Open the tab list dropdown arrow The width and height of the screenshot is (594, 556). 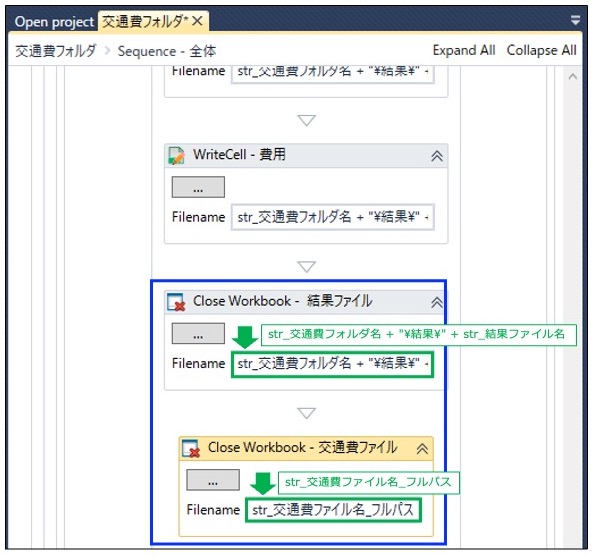575,20
